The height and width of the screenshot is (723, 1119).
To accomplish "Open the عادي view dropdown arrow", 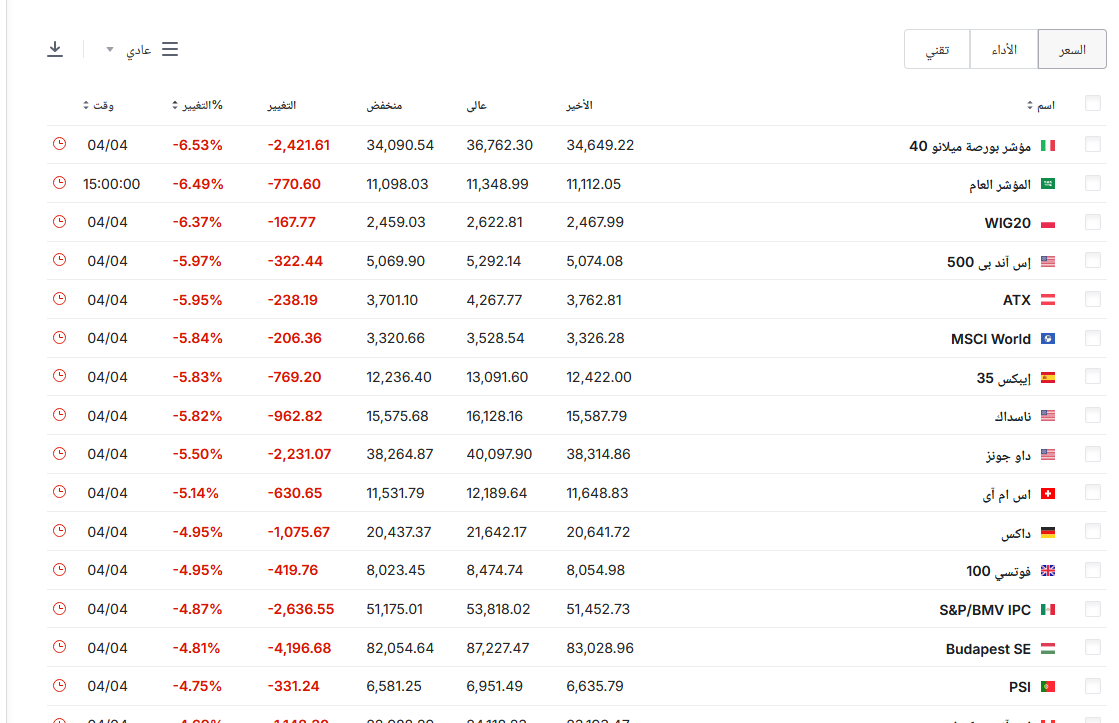I will coord(110,49).
